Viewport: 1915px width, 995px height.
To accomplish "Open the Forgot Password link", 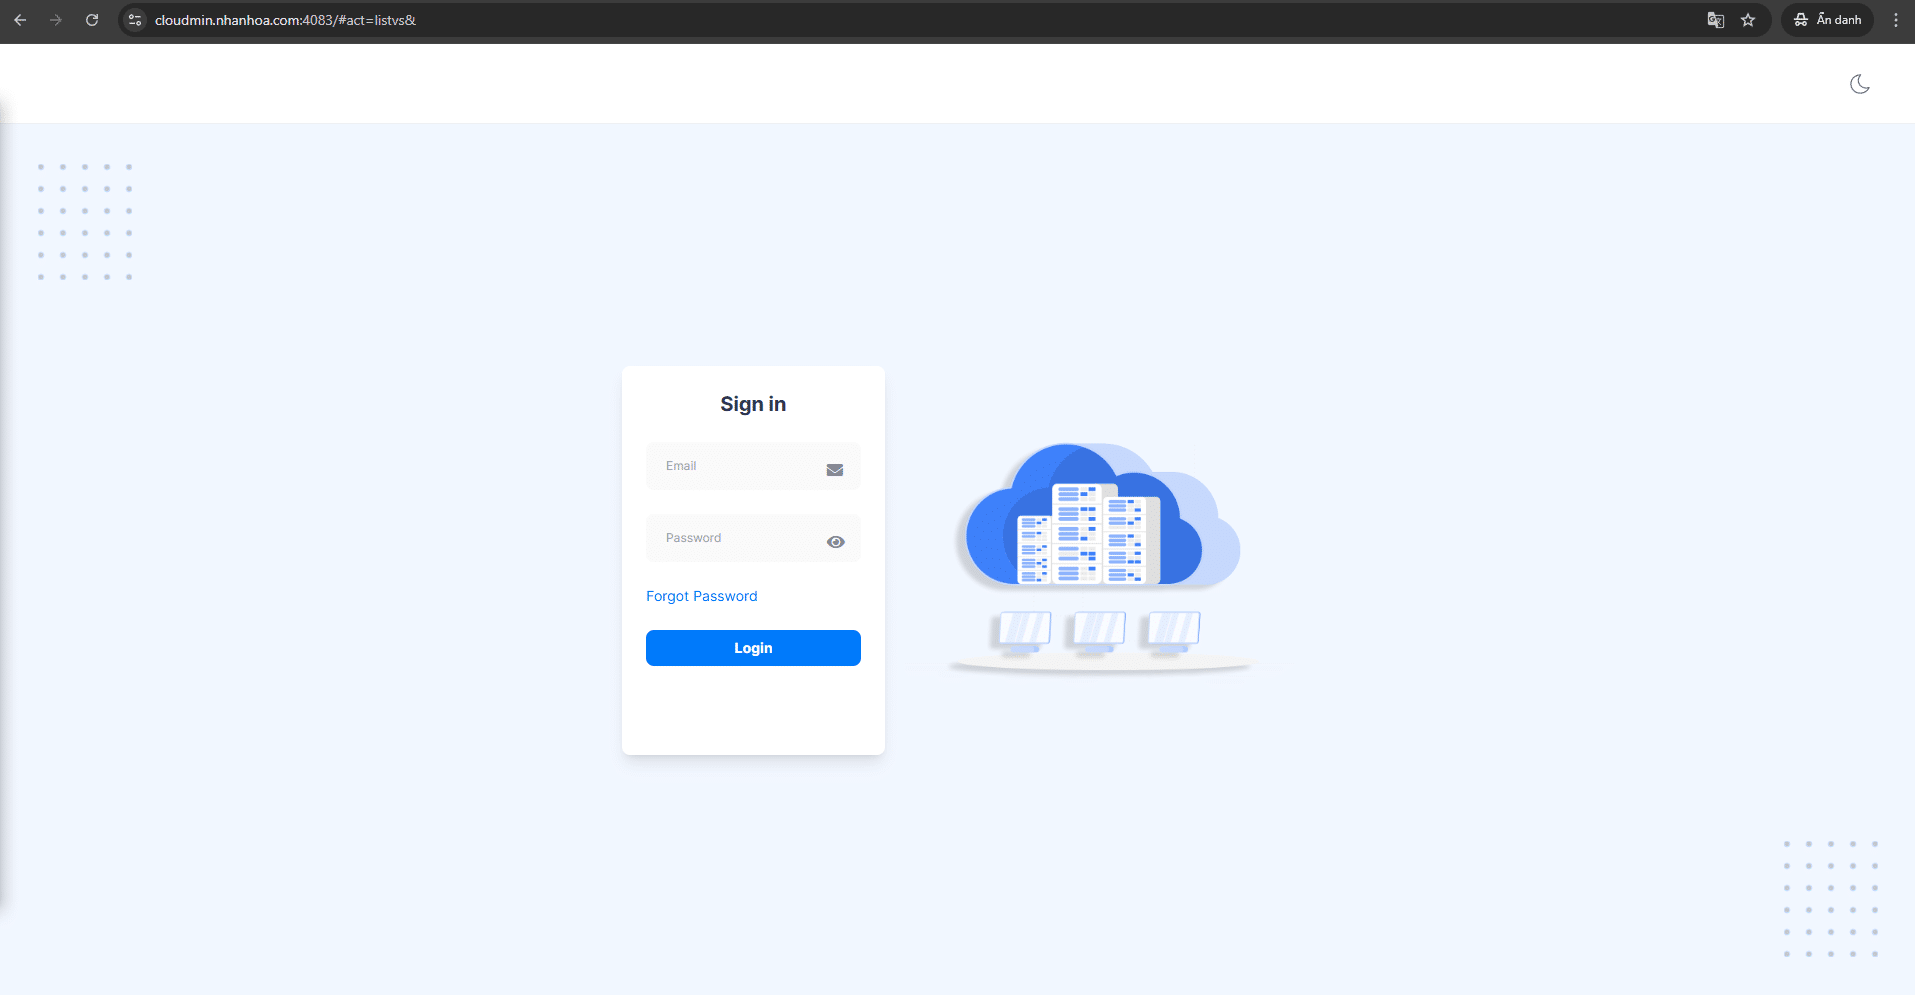I will (x=701, y=596).
